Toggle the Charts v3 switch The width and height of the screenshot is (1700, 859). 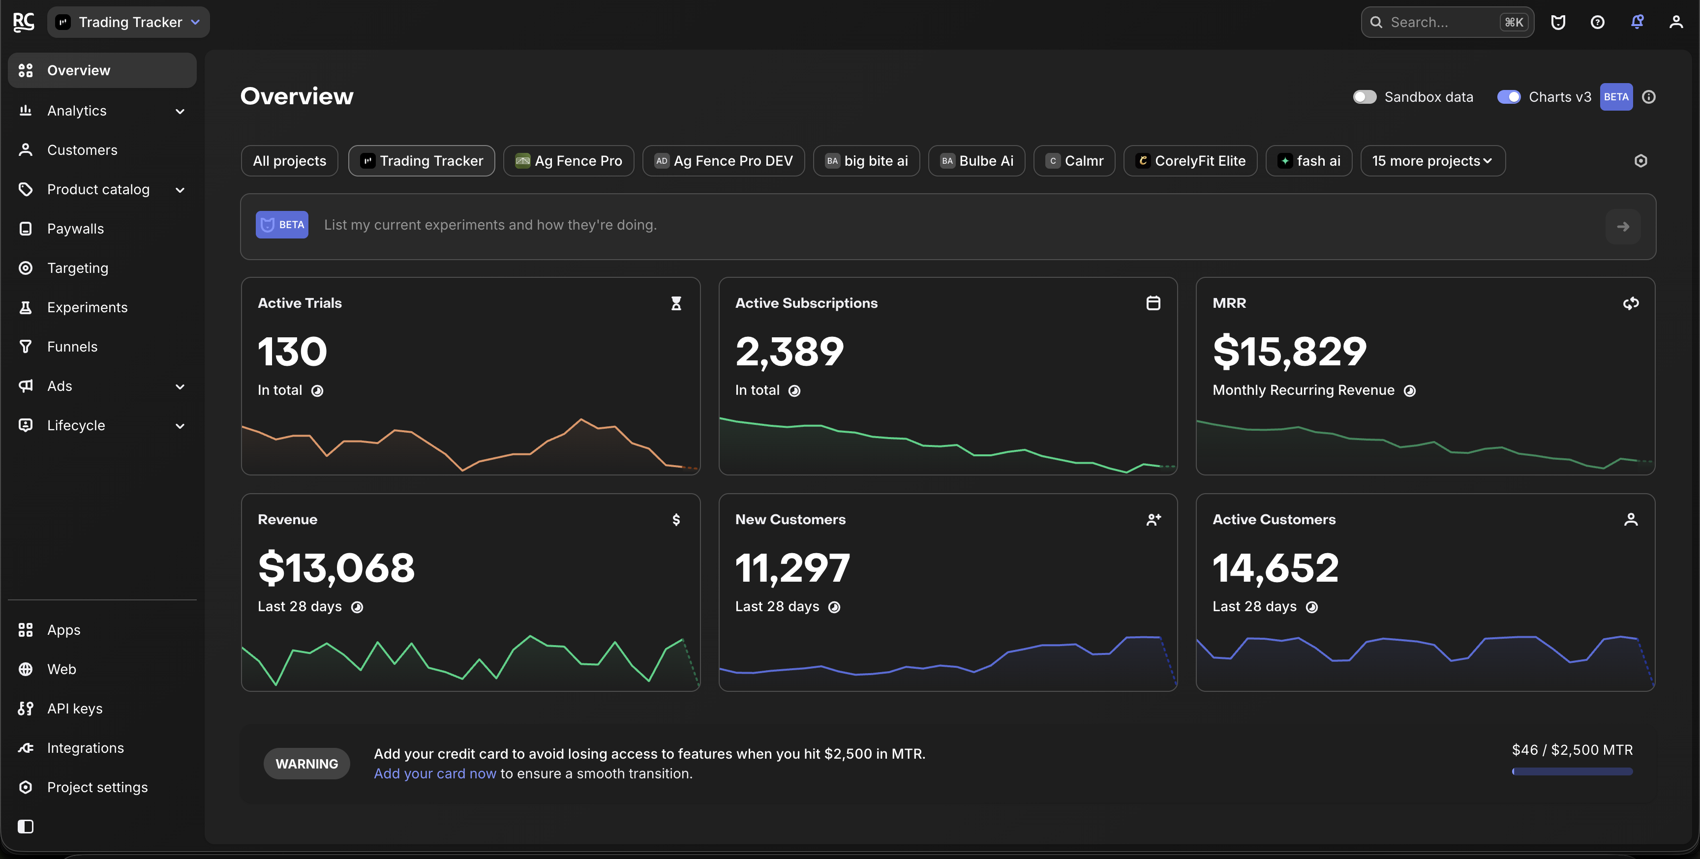point(1509,97)
